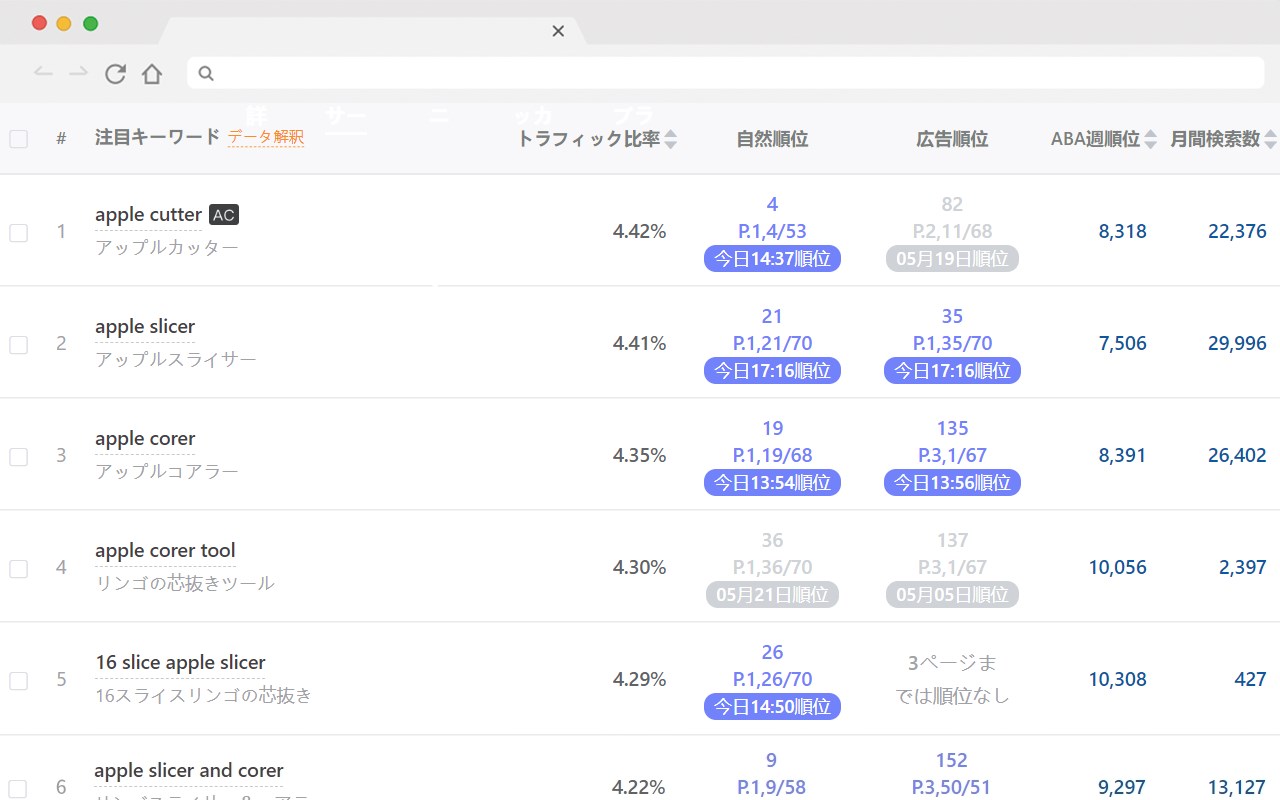
Task: Focus the browser address bar
Action: click(730, 73)
